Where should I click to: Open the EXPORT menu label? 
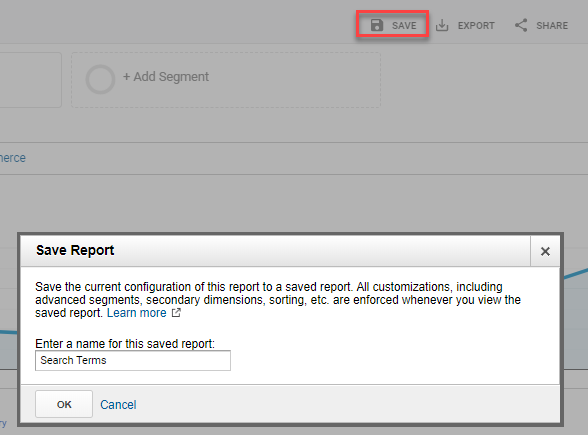pyautogui.click(x=476, y=26)
